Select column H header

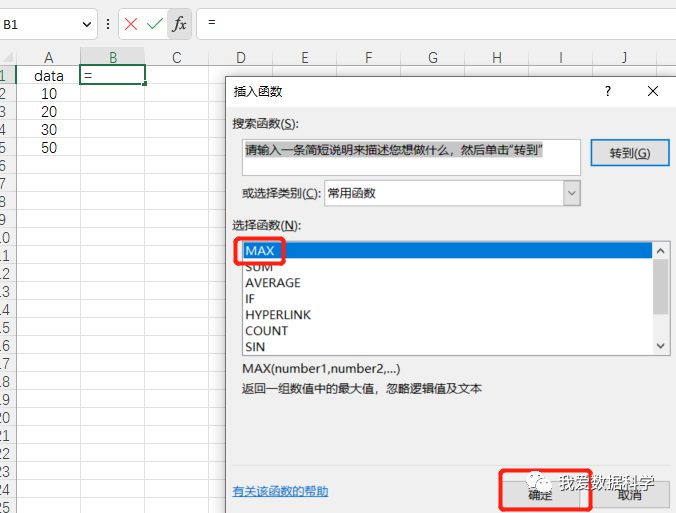496,57
